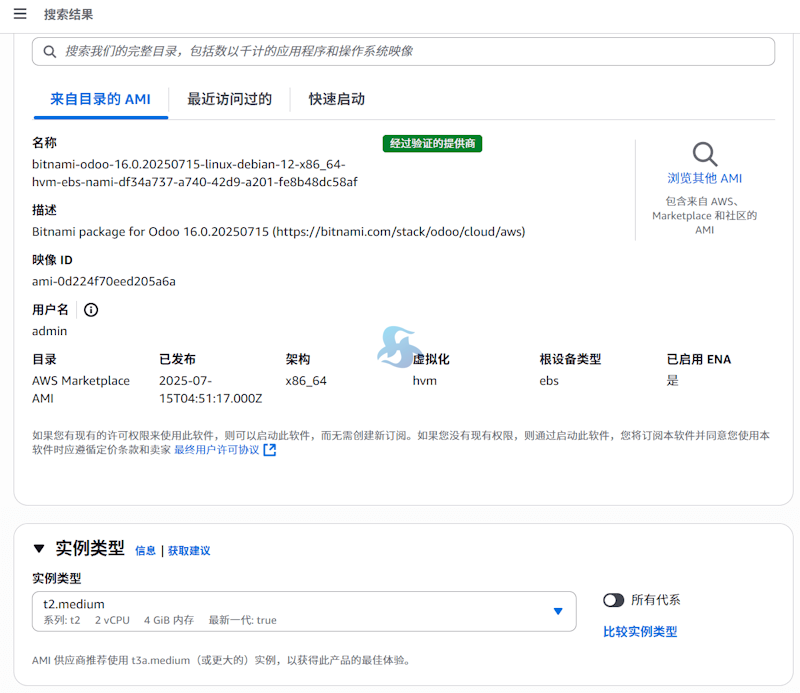
Task: Open the t2.medium instance type dropdown
Action: 300,611
